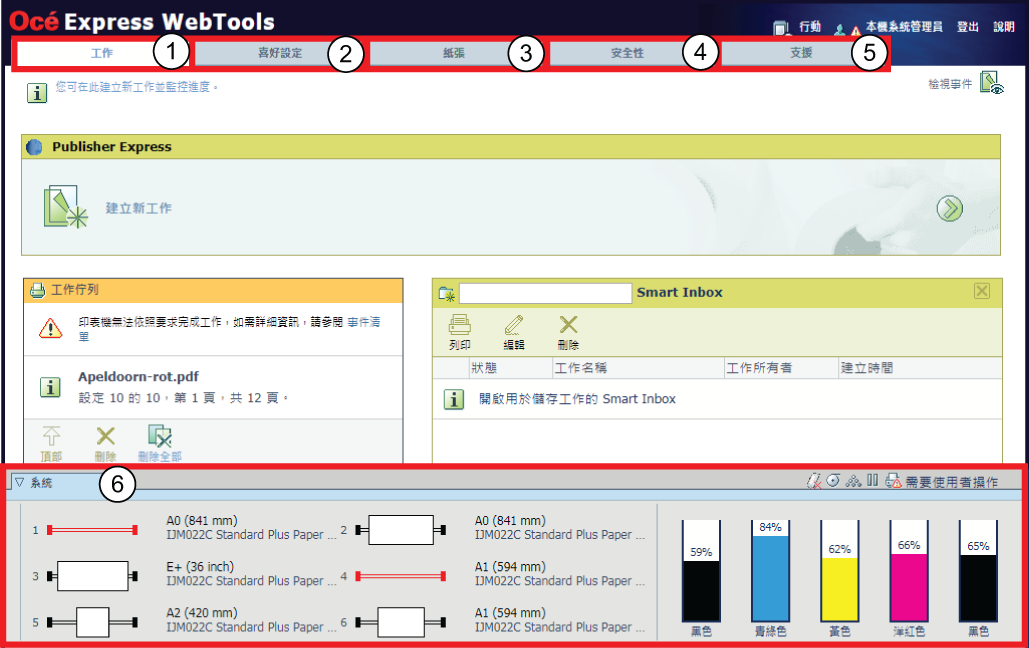Sort by the 工作所有者 job owner column
This screenshot has height=648, width=1029.
pyautogui.click(x=759, y=368)
